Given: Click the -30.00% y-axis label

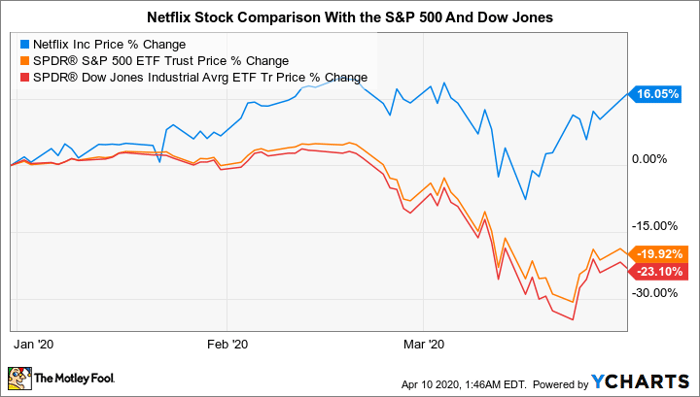Looking at the screenshot, I should pos(654,293).
